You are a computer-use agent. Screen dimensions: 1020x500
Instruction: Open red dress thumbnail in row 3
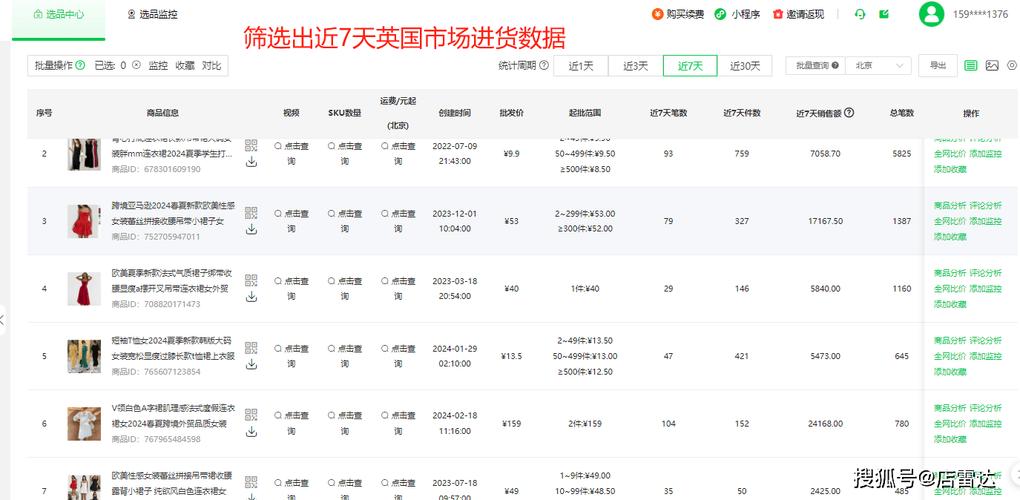pyautogui.click(x=84, y=221)
